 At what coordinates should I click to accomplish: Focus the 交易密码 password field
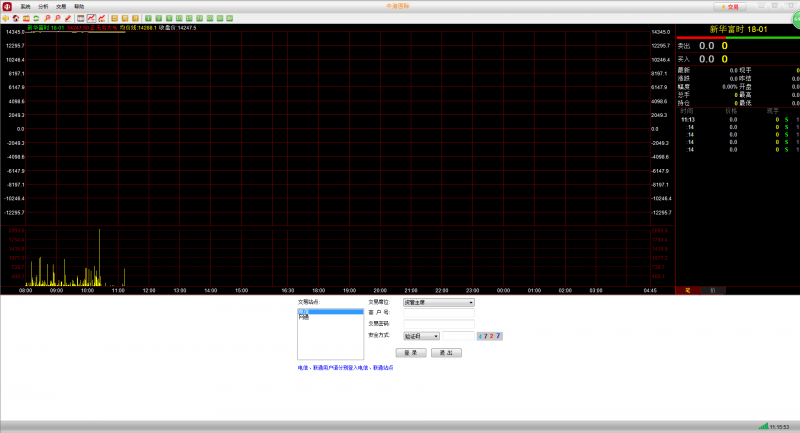point(439,324)
